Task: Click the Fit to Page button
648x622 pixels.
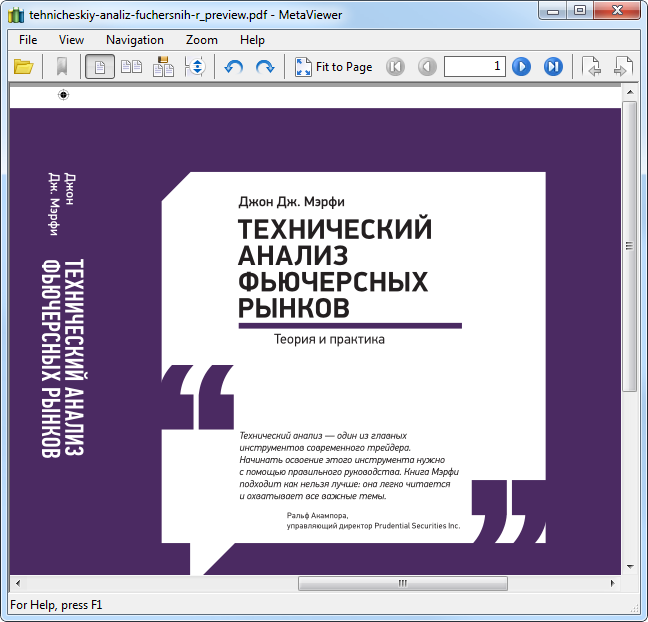Action: pyautogui.click(x=334, y=67)
